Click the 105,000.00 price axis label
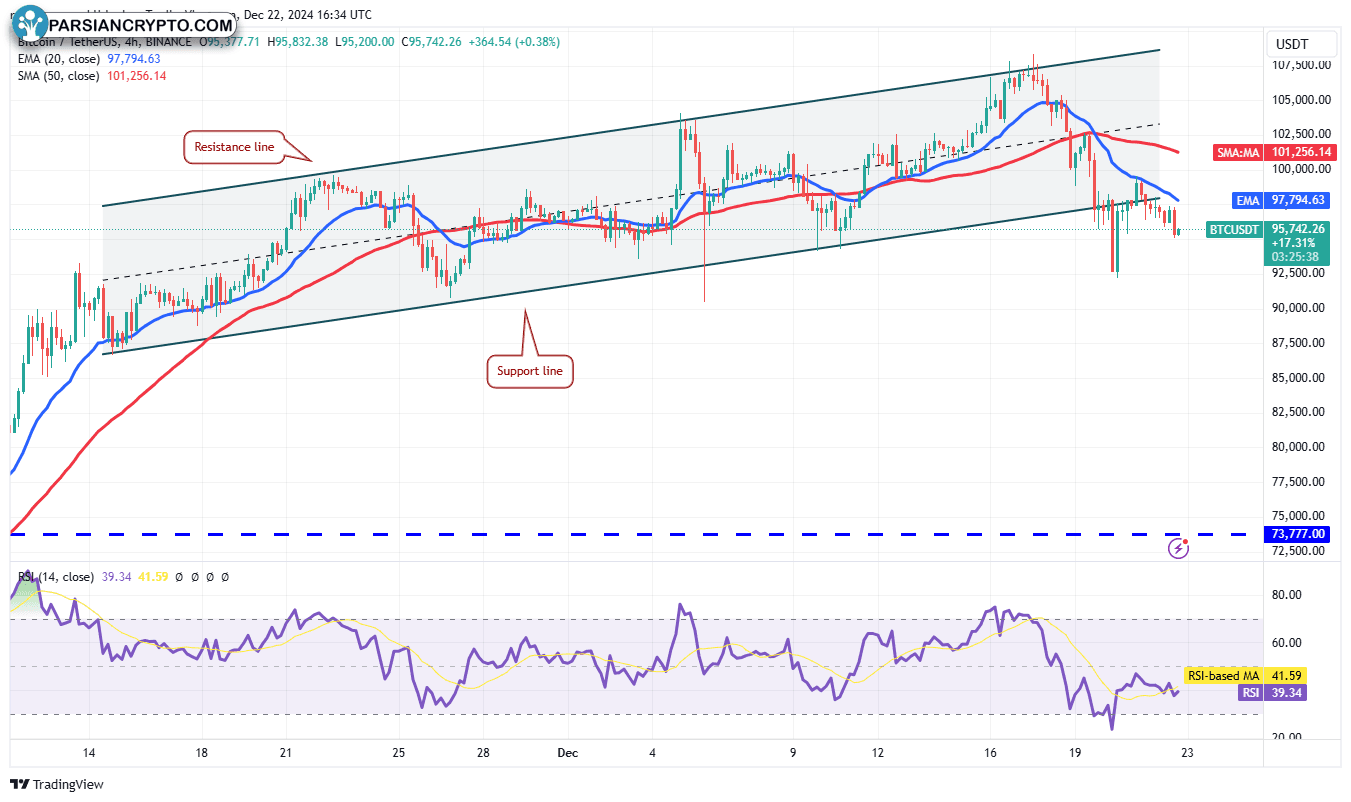The image size is (1351, 802). point(1299,100)
